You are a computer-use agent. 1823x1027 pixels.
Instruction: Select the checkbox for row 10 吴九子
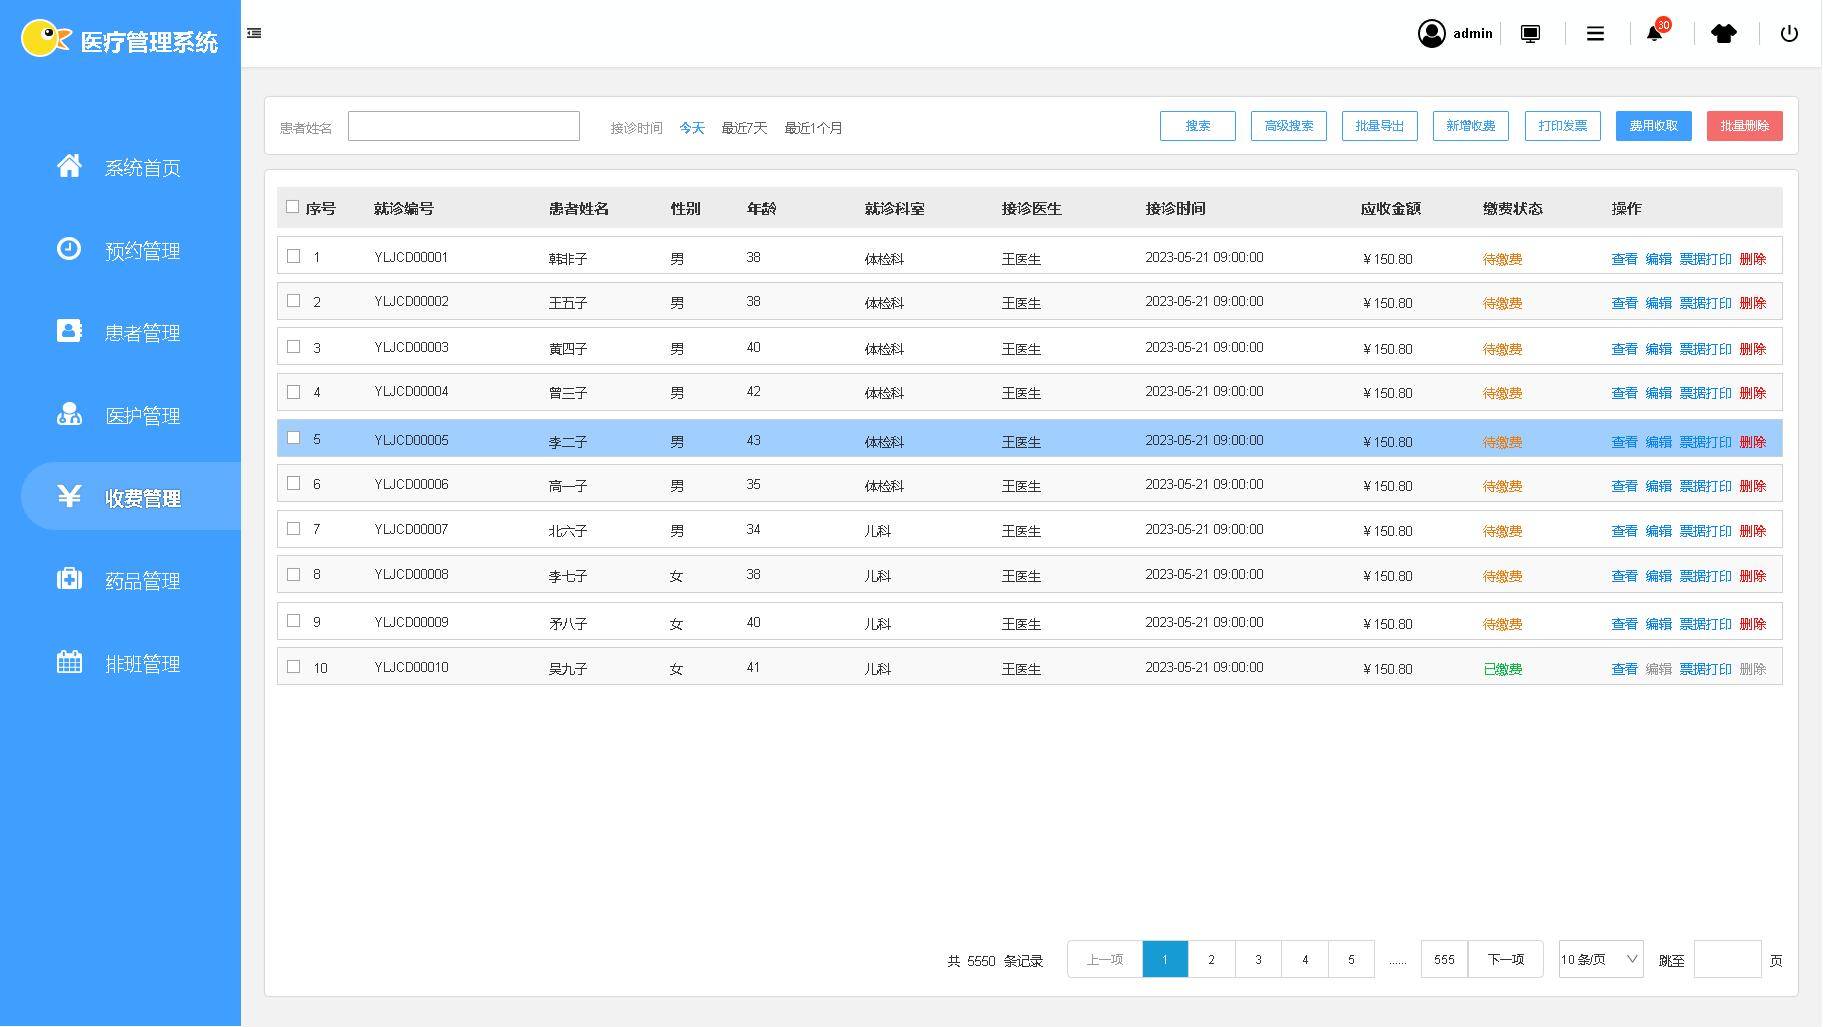tap(293, 667)
